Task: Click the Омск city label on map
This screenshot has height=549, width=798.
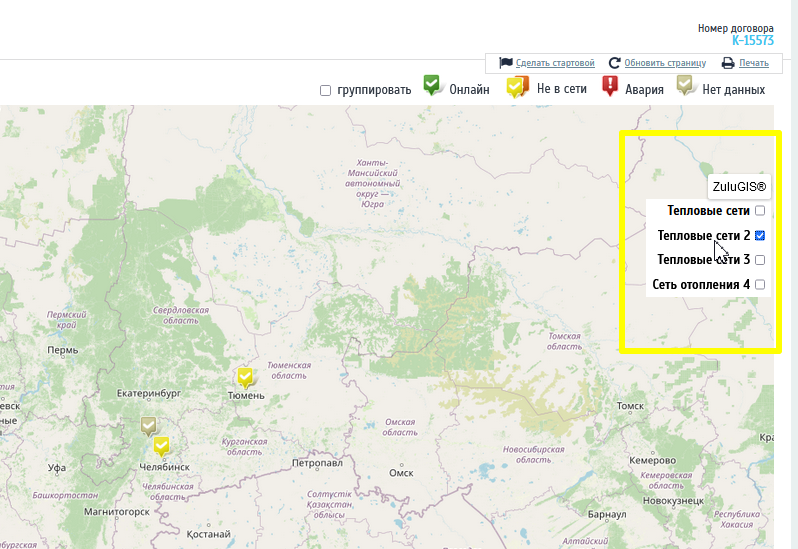Action: click(x=401, y=472)
